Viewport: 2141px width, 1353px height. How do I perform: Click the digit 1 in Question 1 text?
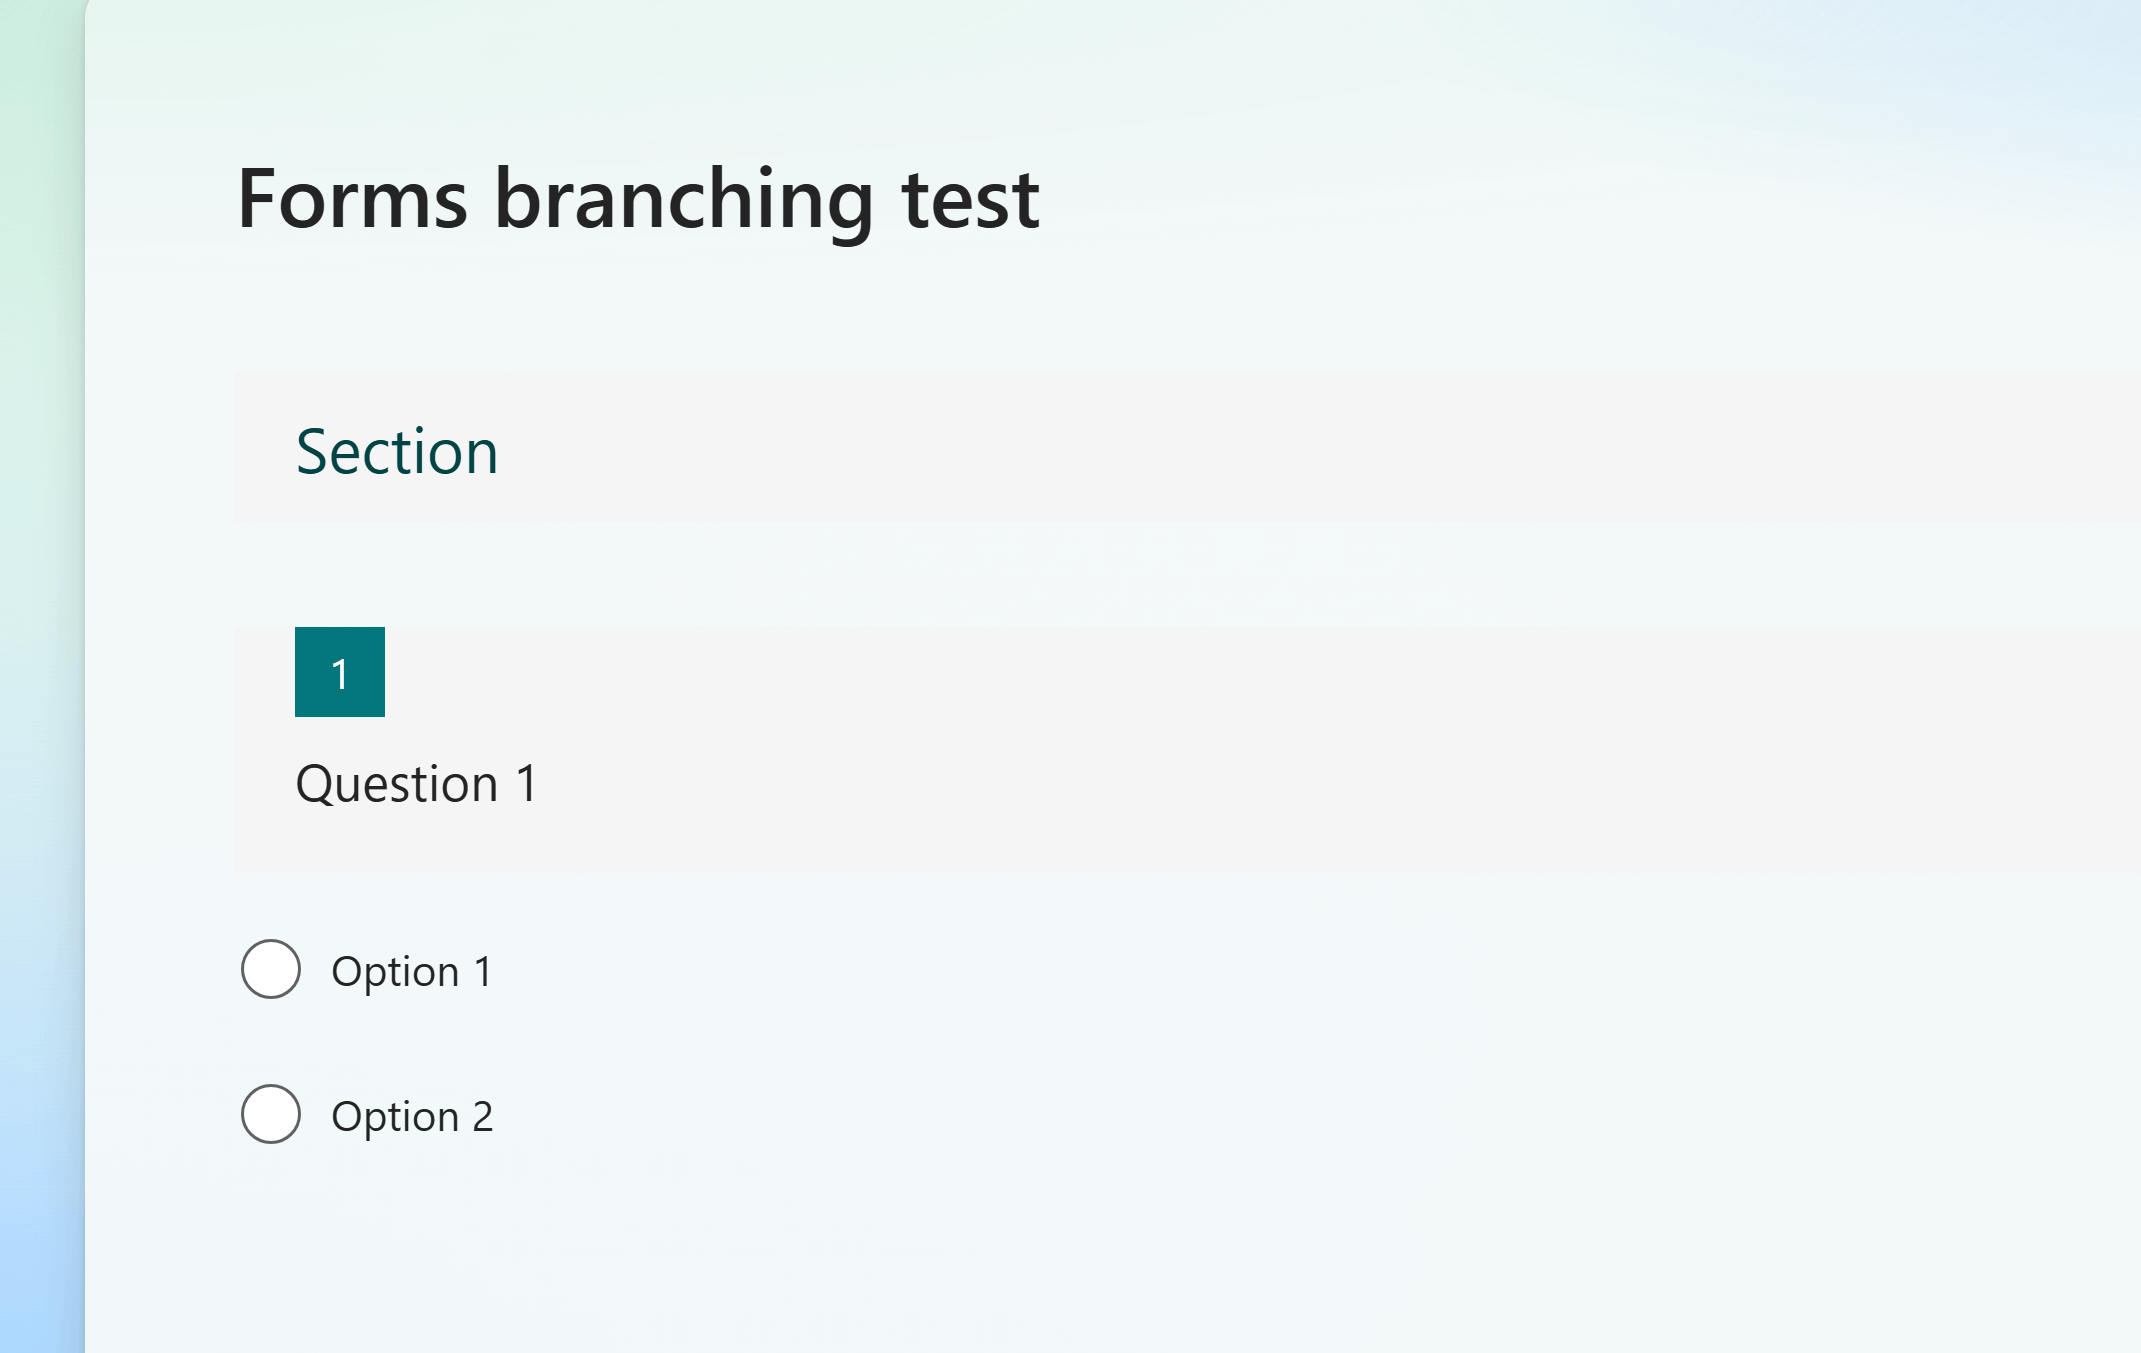click(x=527, y=783)
